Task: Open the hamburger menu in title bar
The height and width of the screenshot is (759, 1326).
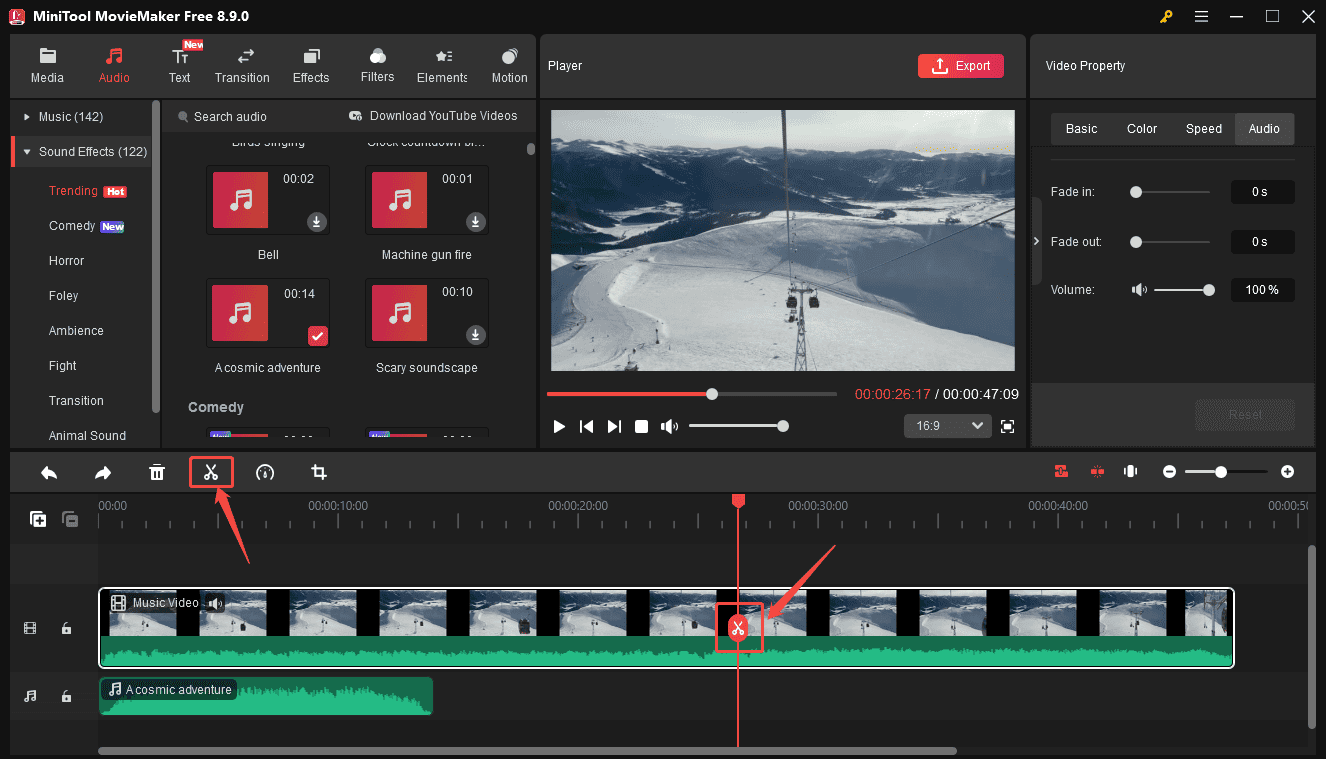Action: 1201,16
